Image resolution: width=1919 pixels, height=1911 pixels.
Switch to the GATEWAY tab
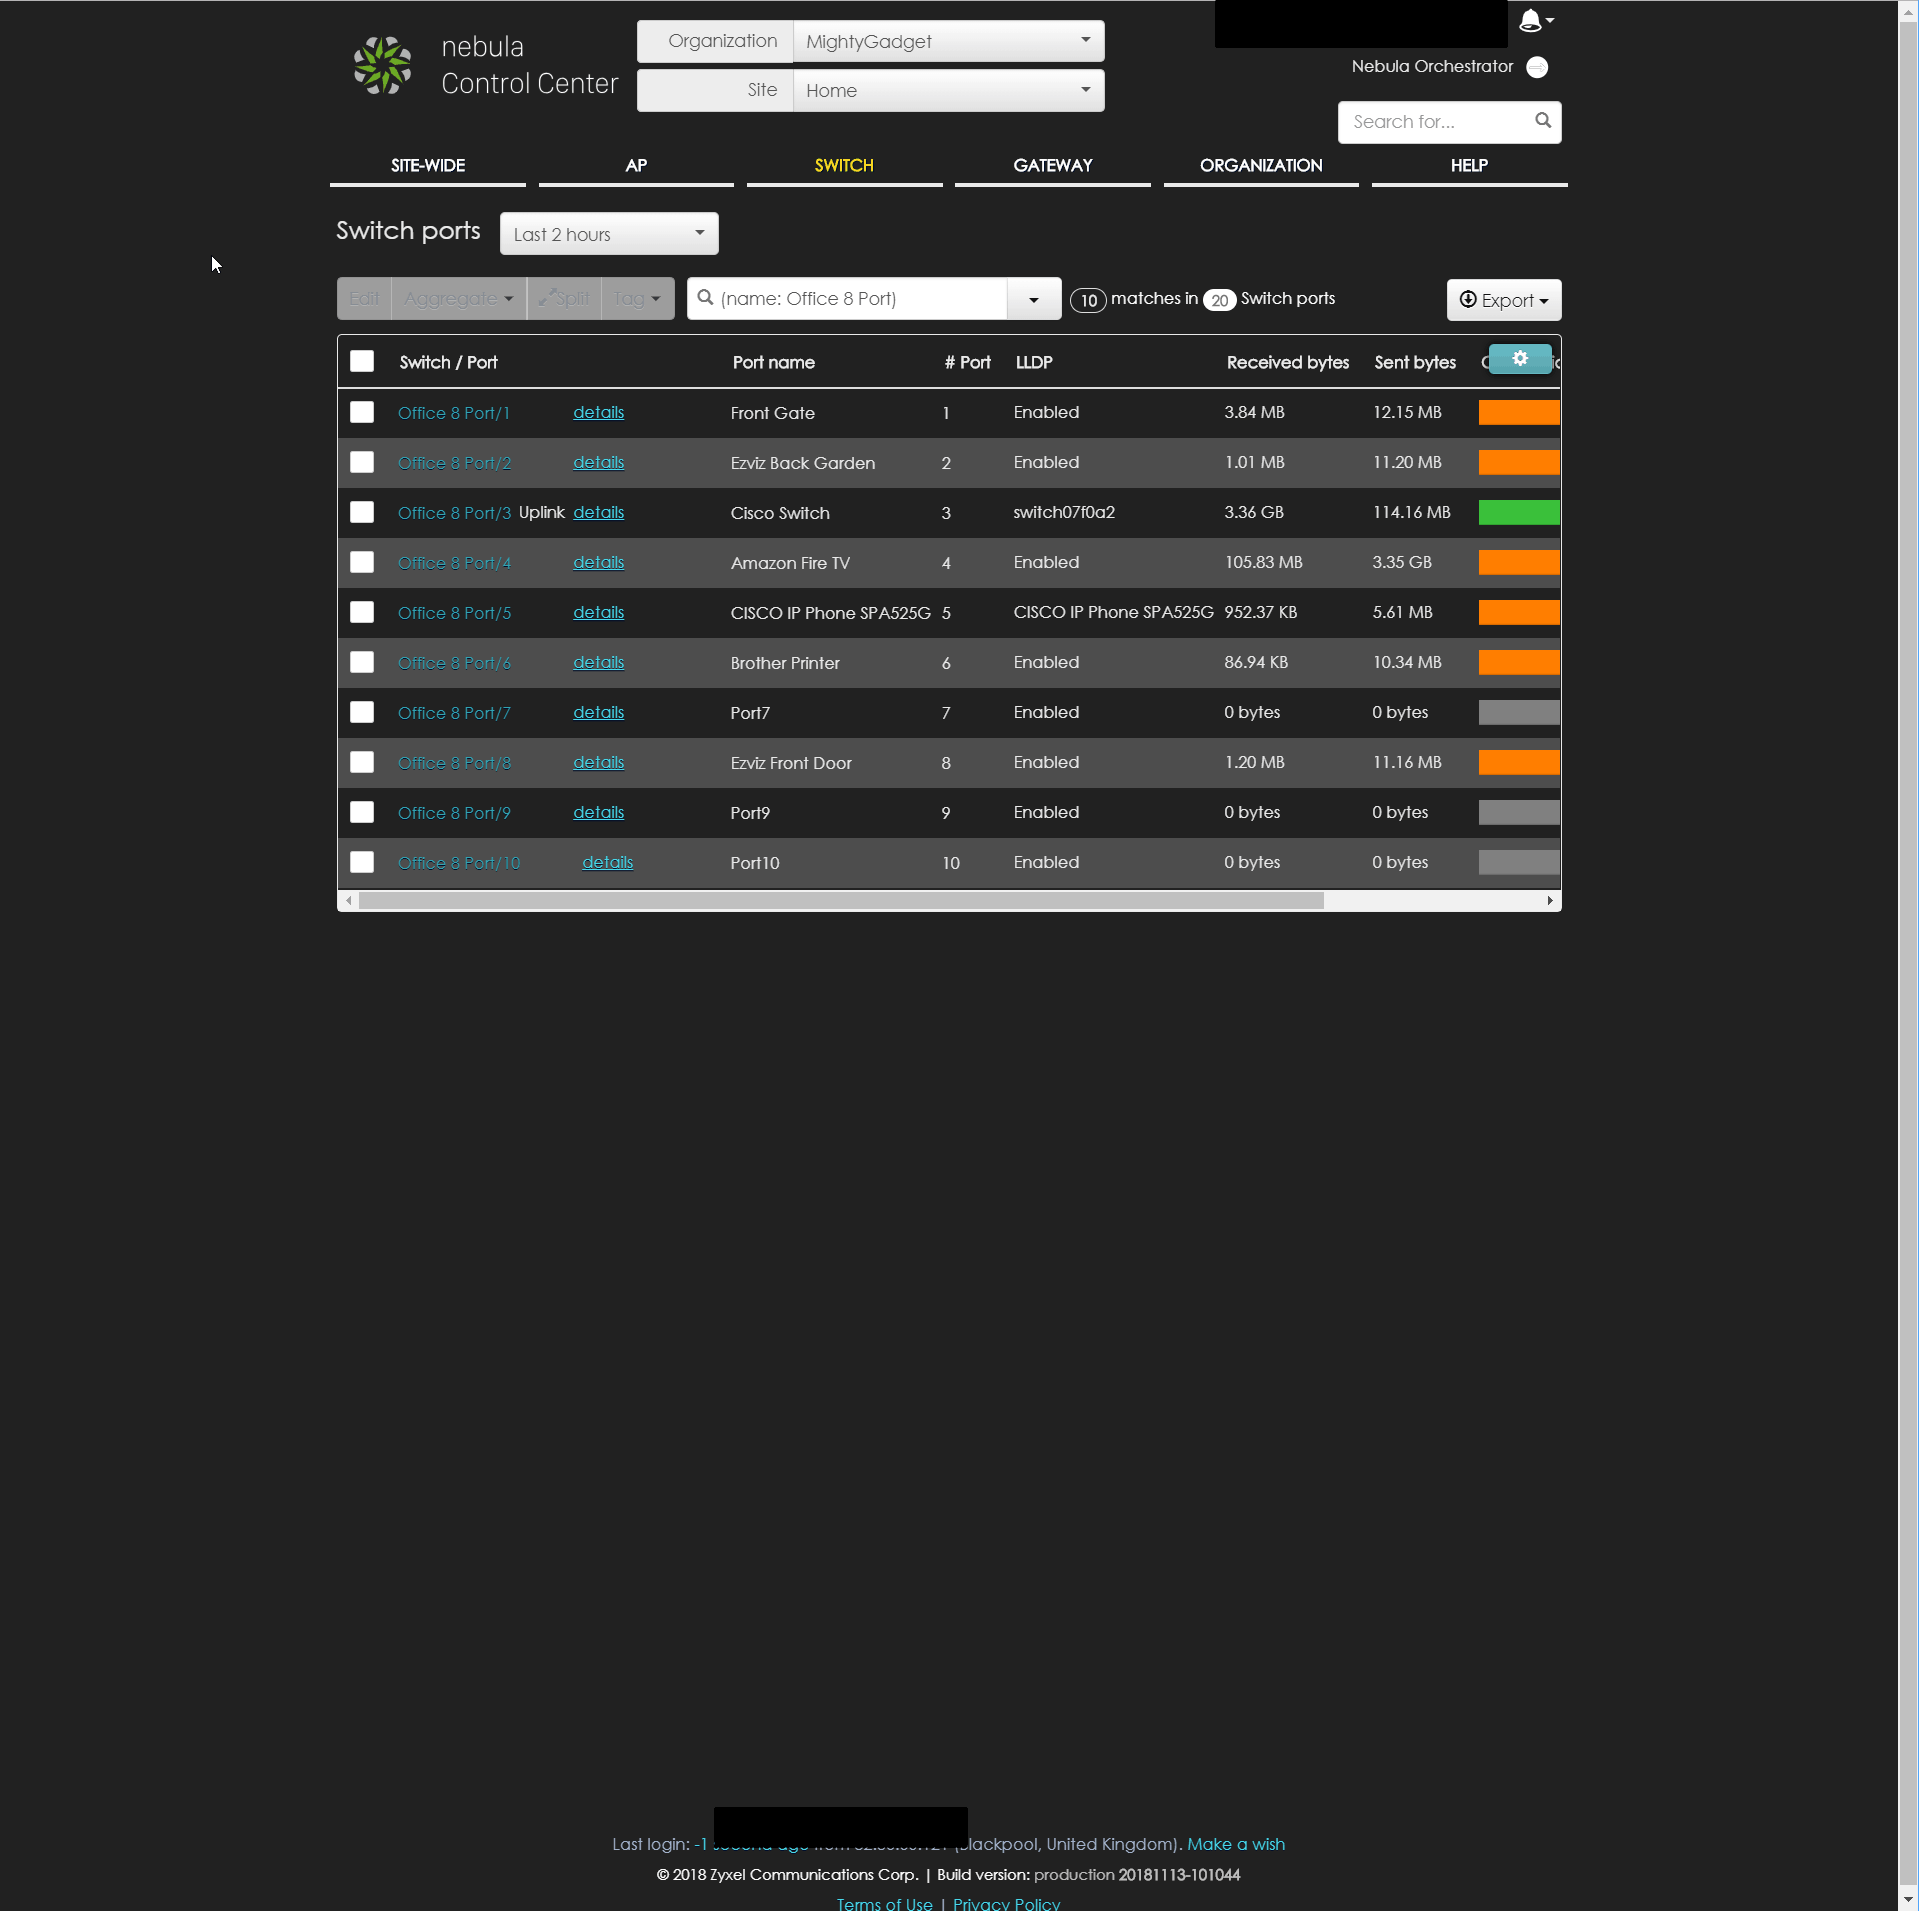[x=1052, y=165]
